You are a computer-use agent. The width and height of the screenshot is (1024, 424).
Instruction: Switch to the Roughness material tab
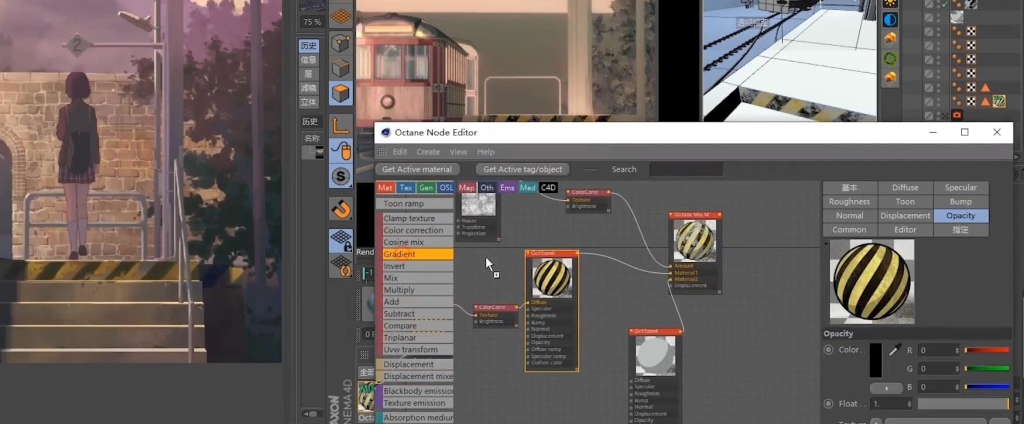pos(850,202)
